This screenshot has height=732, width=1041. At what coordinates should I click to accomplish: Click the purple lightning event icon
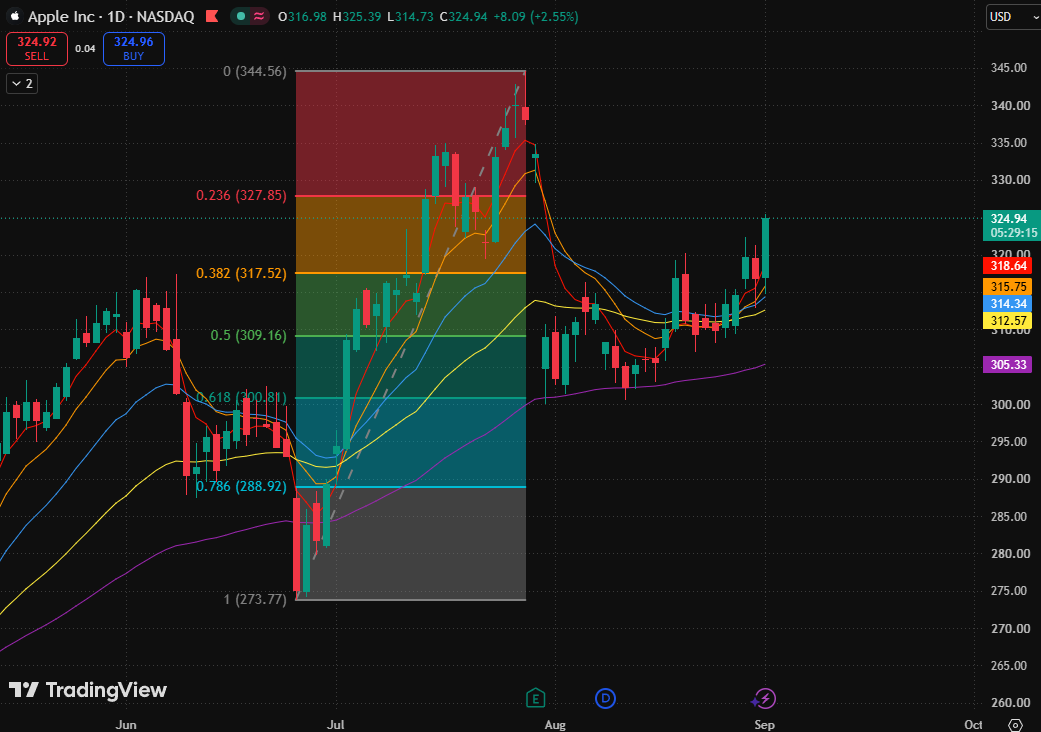764,698
